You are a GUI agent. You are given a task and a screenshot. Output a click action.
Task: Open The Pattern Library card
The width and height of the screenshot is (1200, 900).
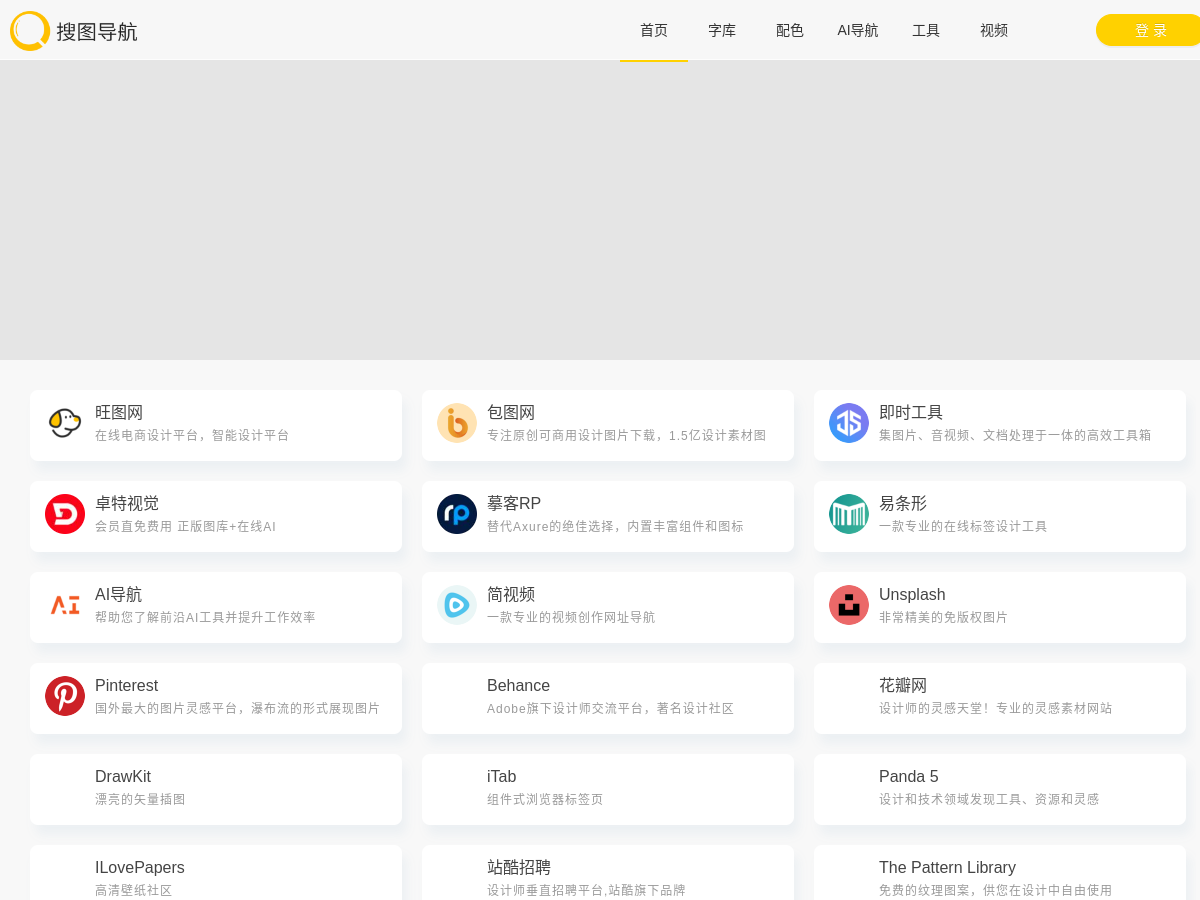click(1000, 873)
